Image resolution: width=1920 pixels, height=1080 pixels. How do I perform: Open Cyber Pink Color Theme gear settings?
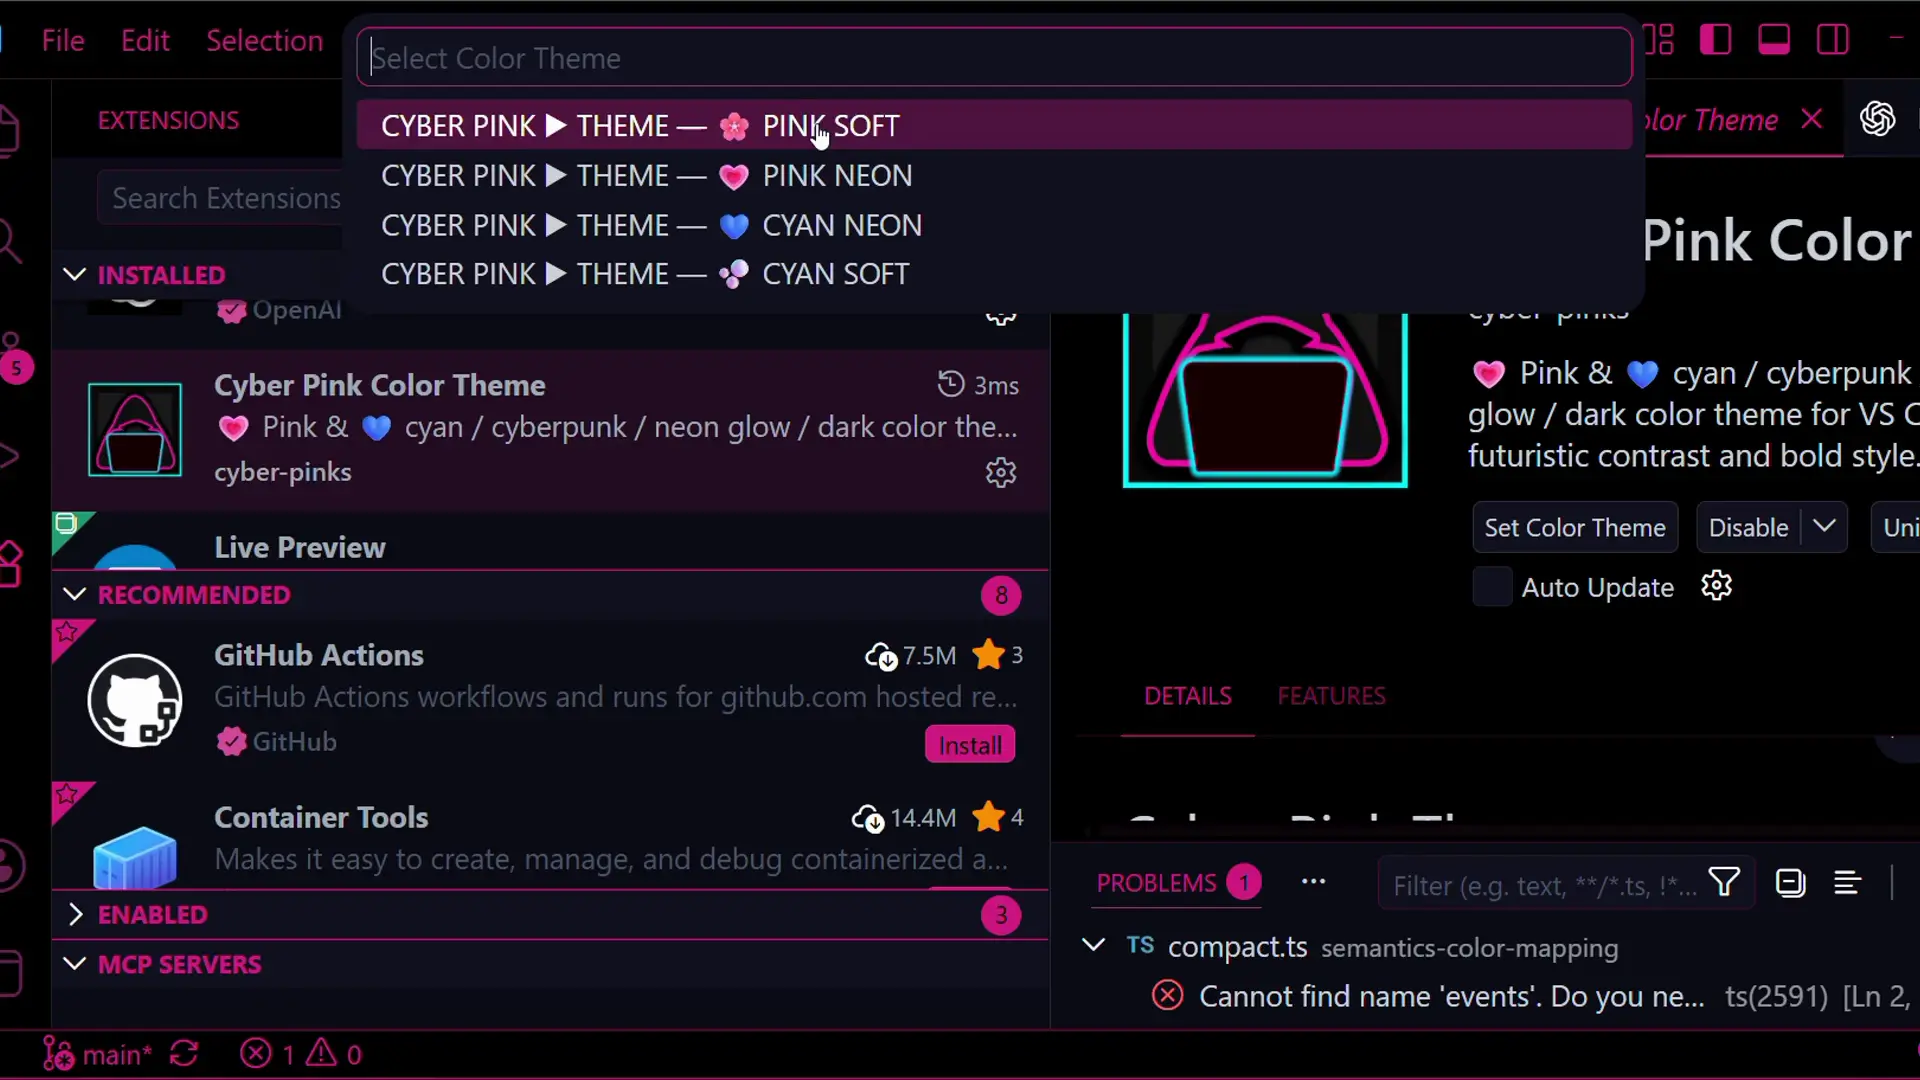coord(1001,472)
